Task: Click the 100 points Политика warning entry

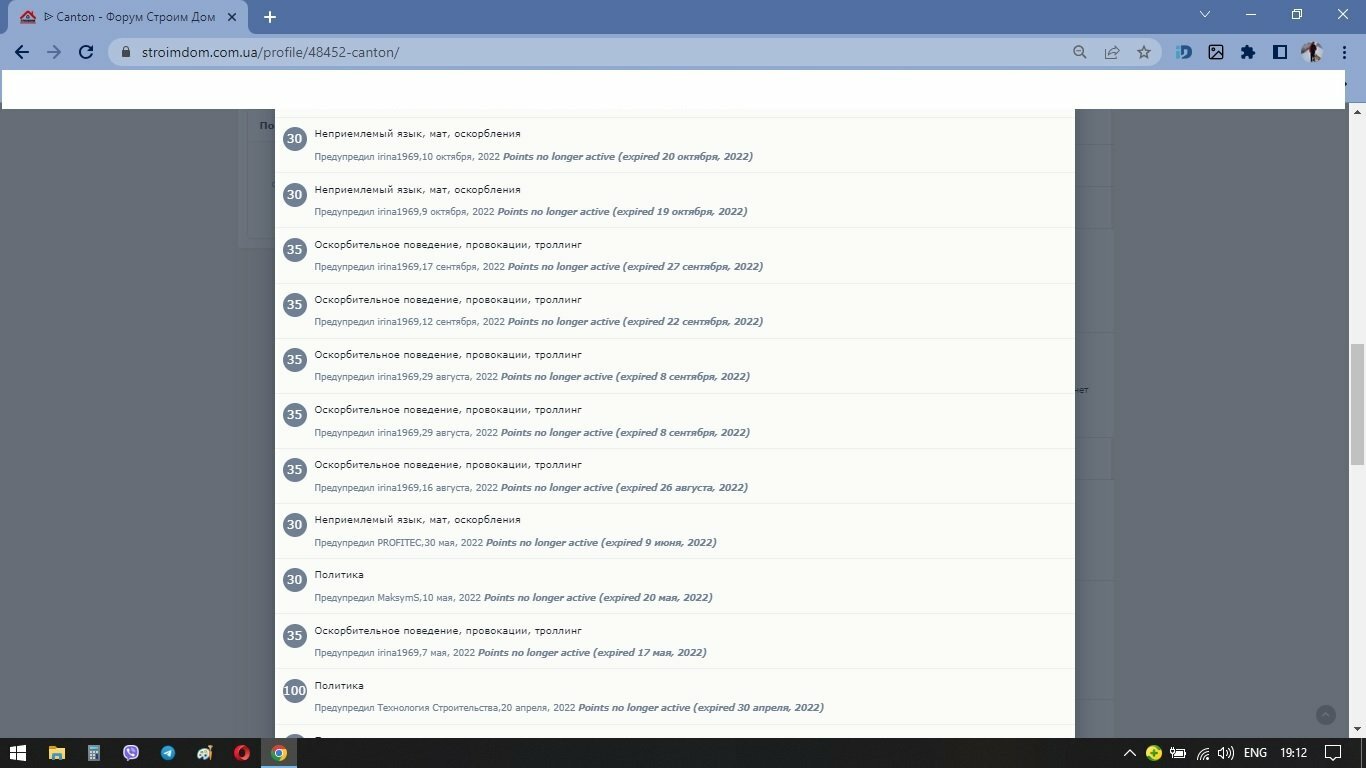Action: 675,696
